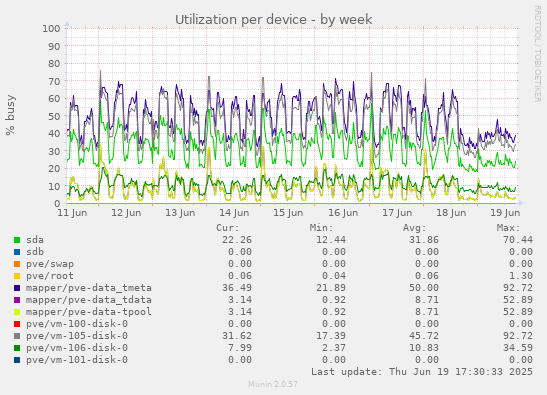Click the '50' y-axis tick label
This screenshot has height=395, width=547.
54,116
